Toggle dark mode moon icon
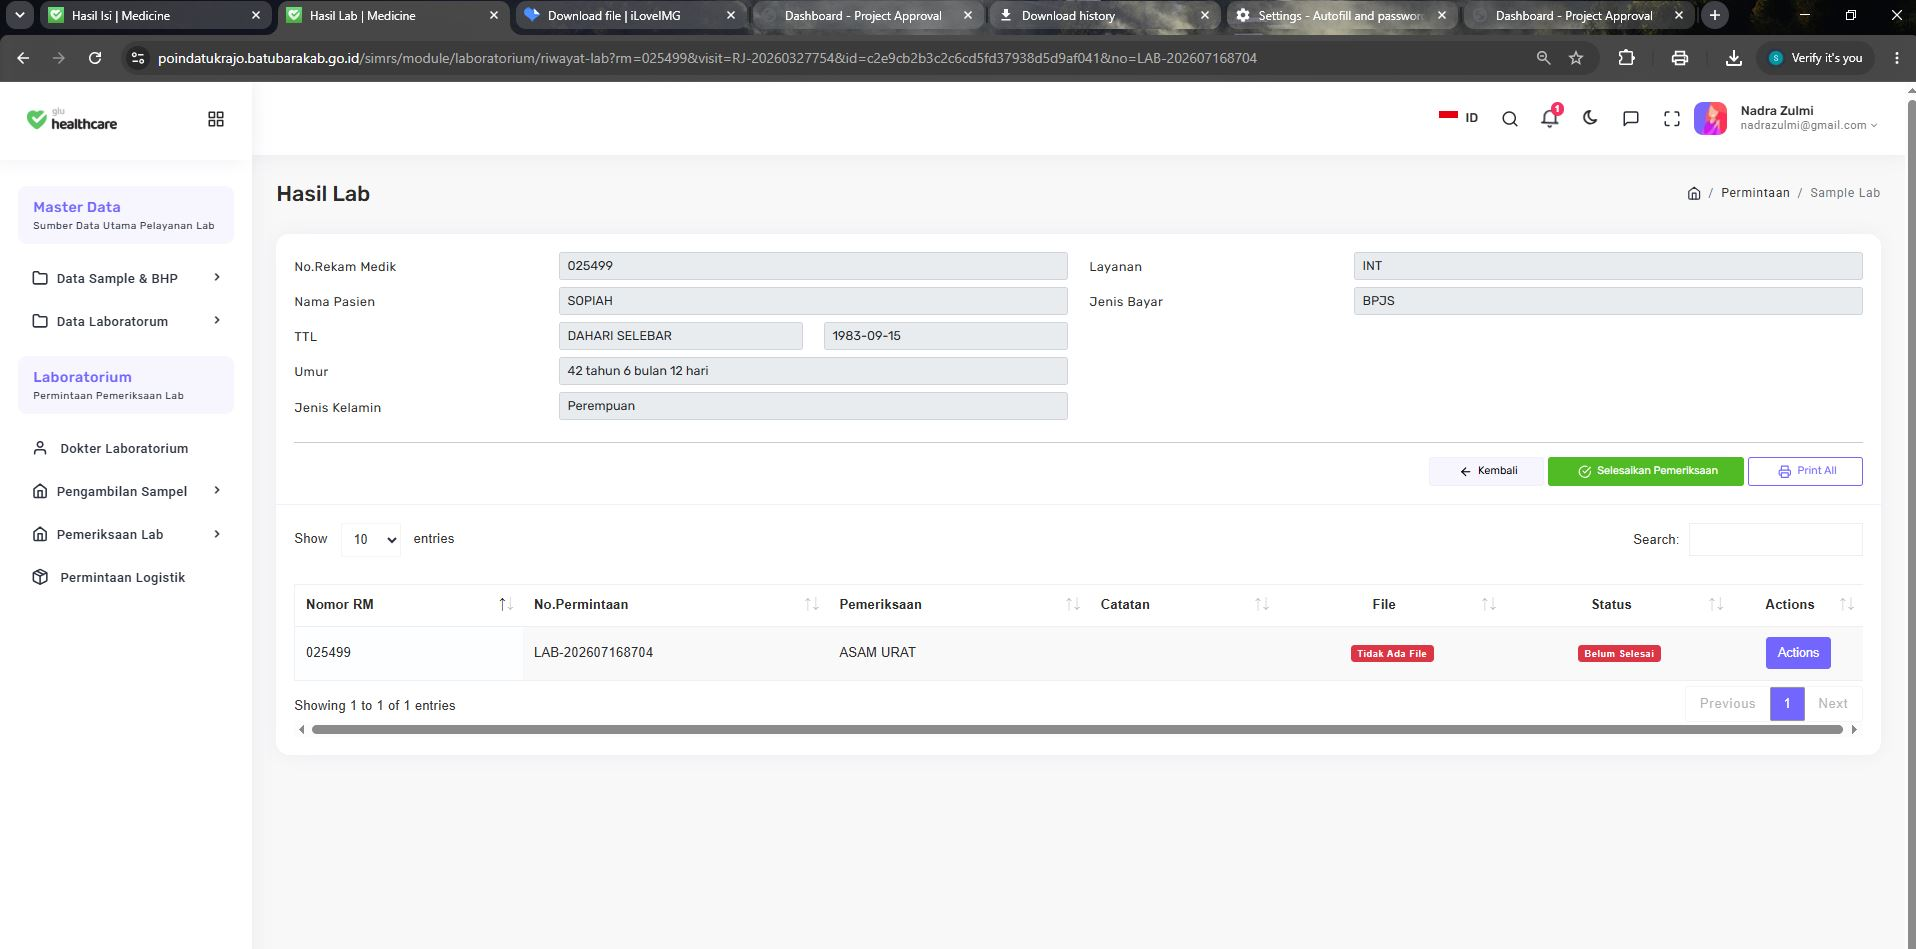1916x949 pixels. tap(1590, 118)
